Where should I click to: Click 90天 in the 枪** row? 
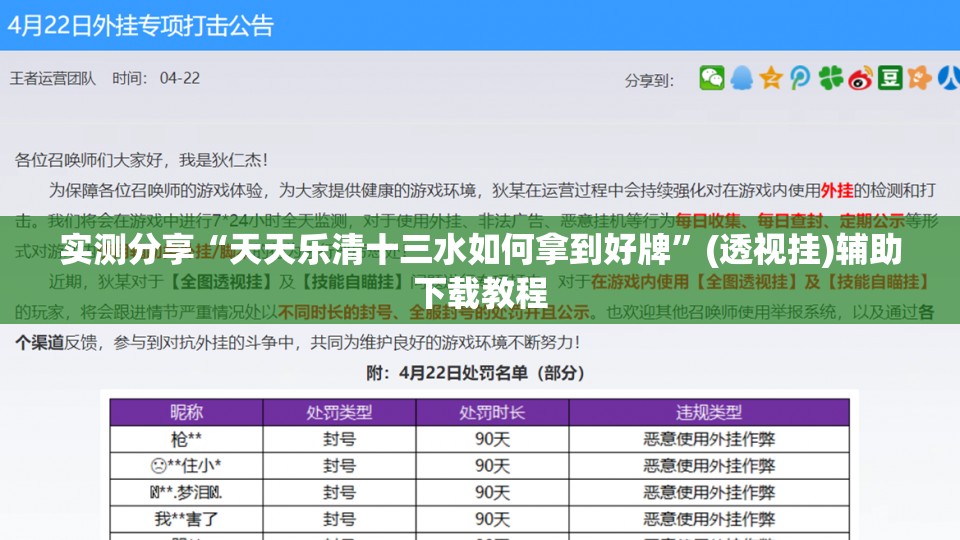(x=492, y=439)
